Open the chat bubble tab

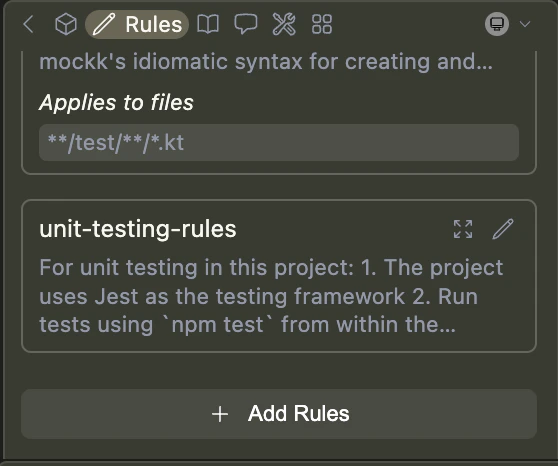pos(246,24)
